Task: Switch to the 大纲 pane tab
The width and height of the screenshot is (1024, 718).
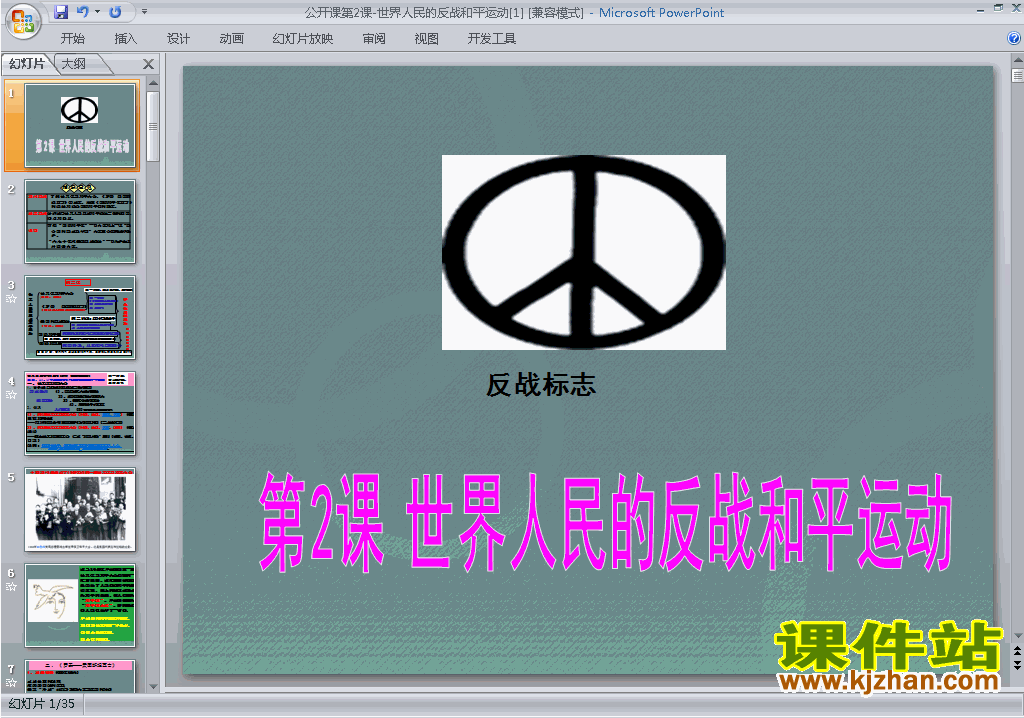Action: coord(74,63)
